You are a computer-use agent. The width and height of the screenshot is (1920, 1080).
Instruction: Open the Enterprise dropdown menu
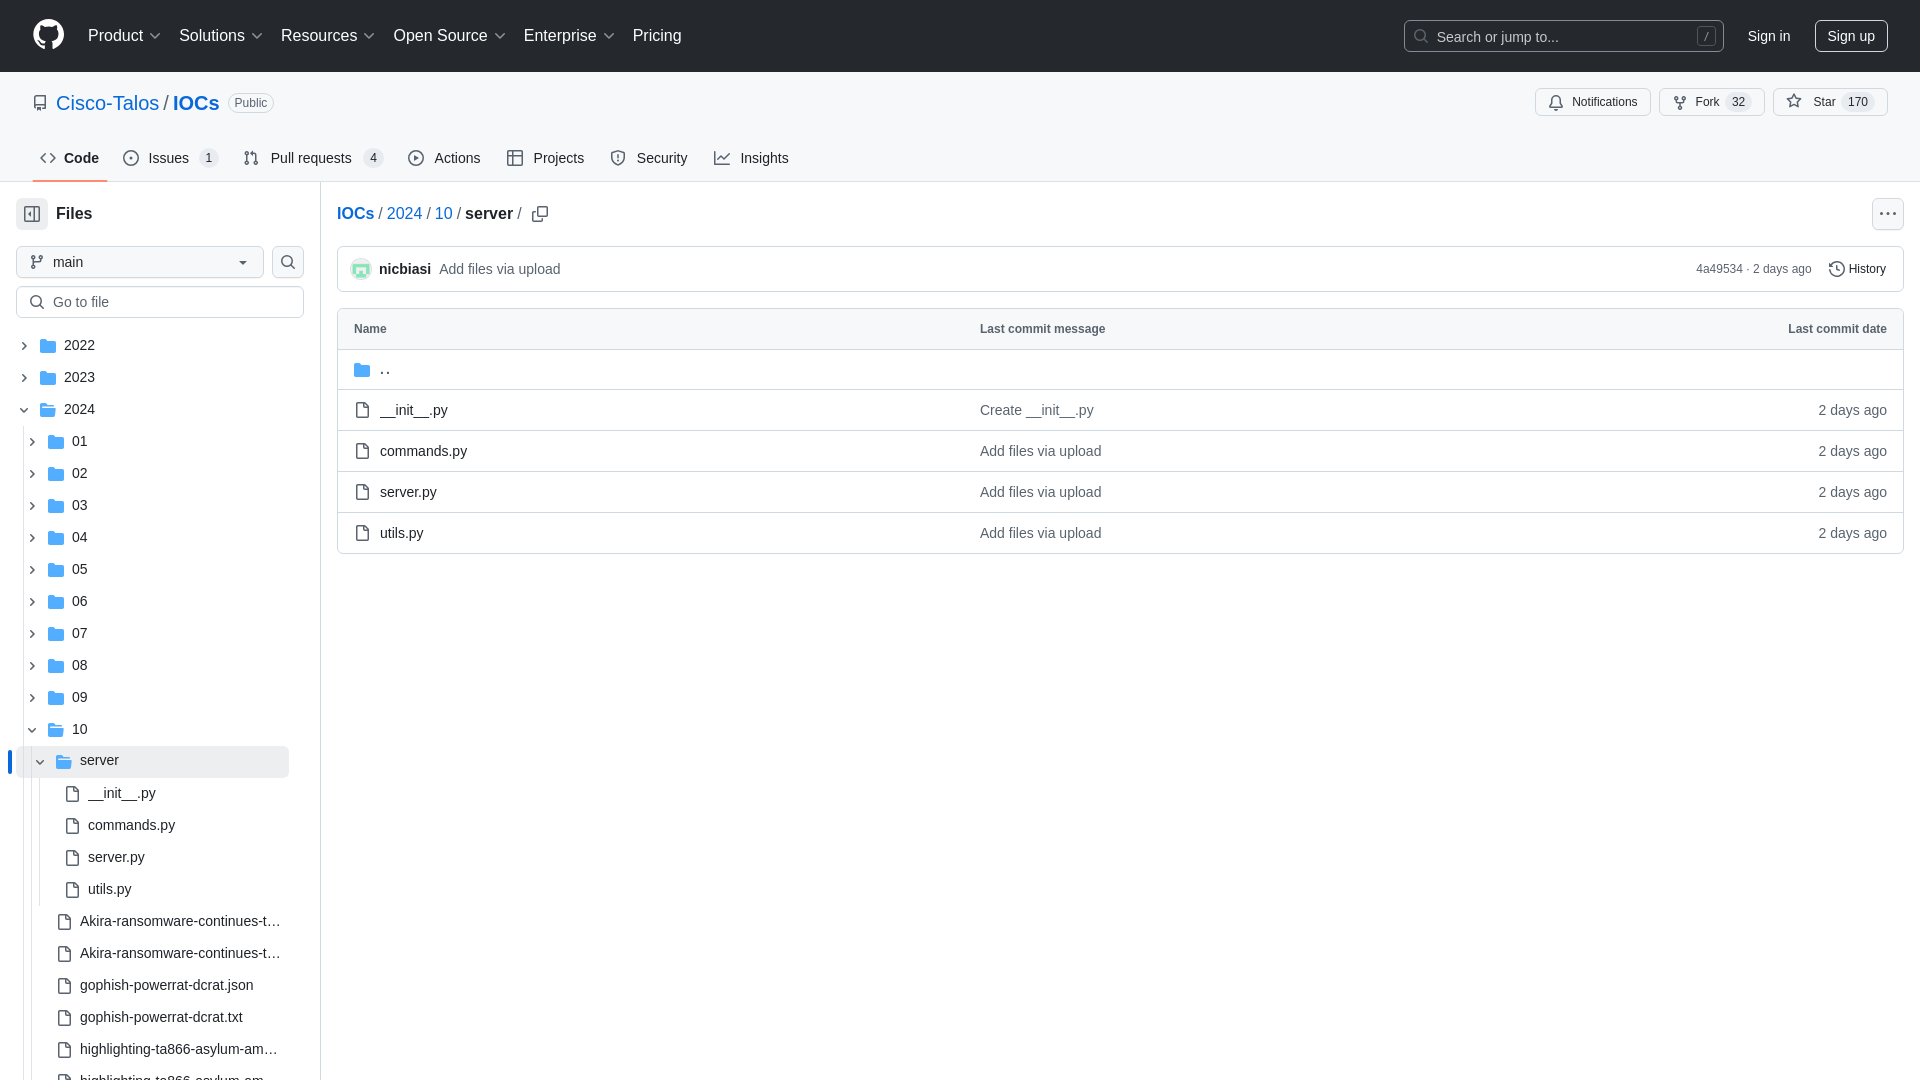pos(568,36)
